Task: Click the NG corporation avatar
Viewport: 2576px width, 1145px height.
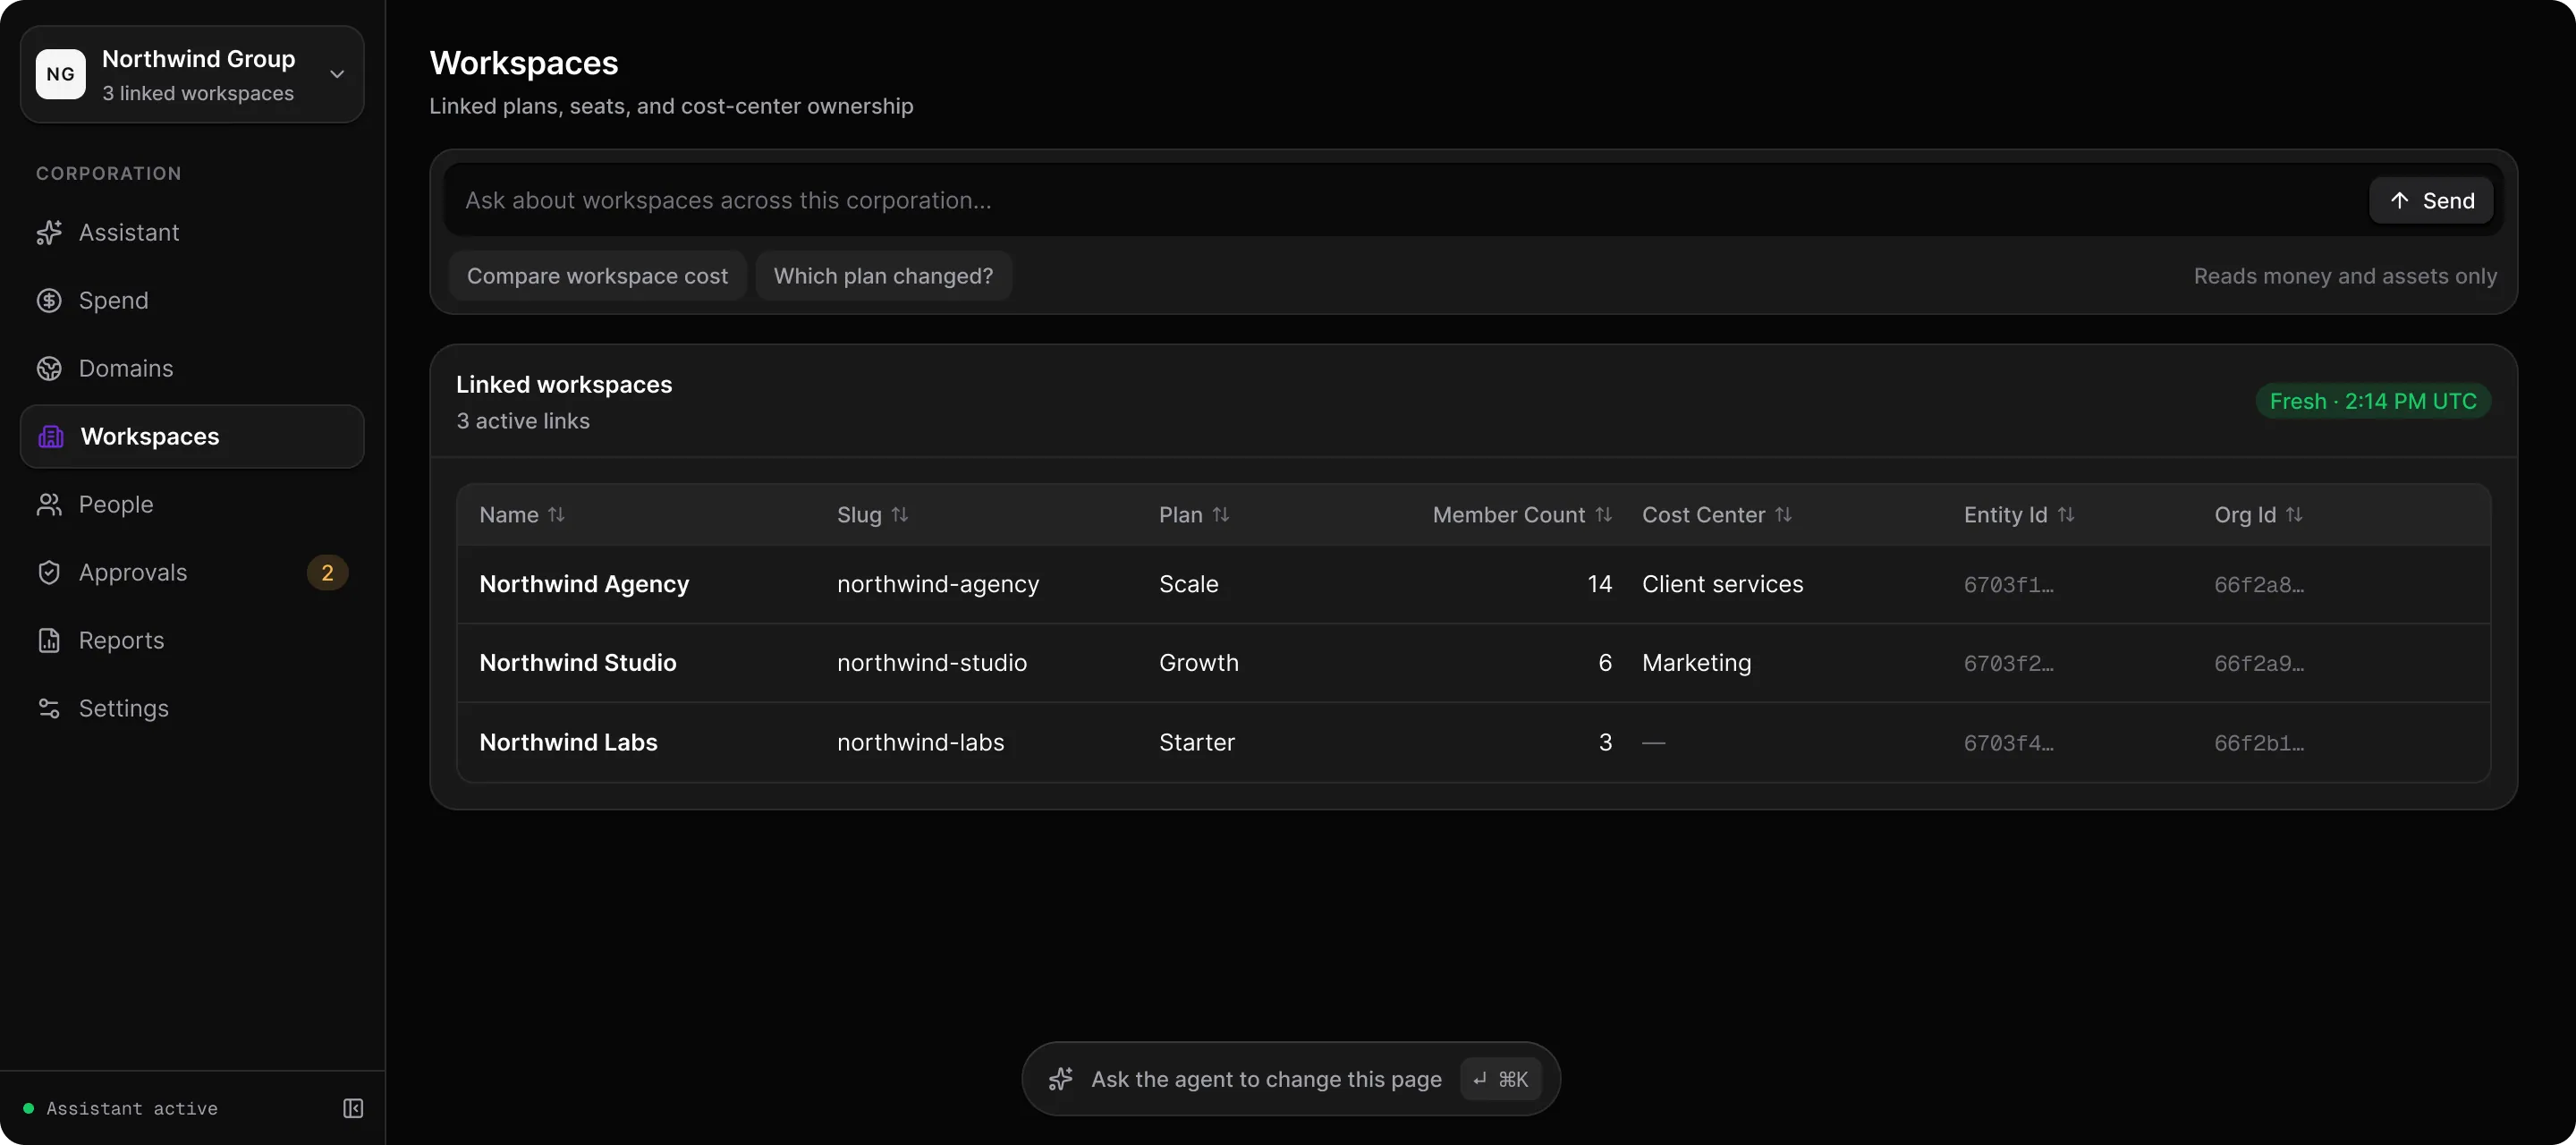Action: click(x=61, y=74)
